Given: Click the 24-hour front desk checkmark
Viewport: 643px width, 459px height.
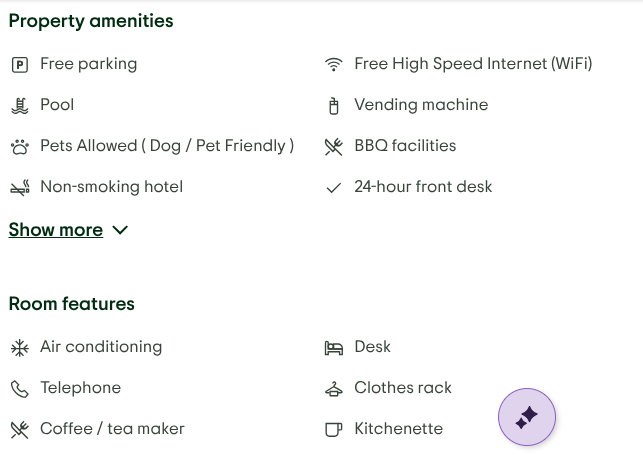Looking at the screenshot, I should point(334,188).
